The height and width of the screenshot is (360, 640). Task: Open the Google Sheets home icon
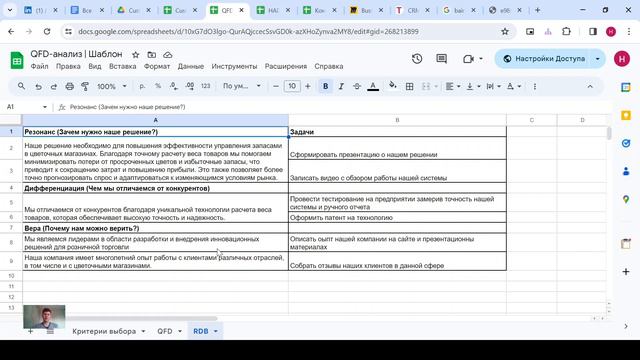tap(17, 60)
